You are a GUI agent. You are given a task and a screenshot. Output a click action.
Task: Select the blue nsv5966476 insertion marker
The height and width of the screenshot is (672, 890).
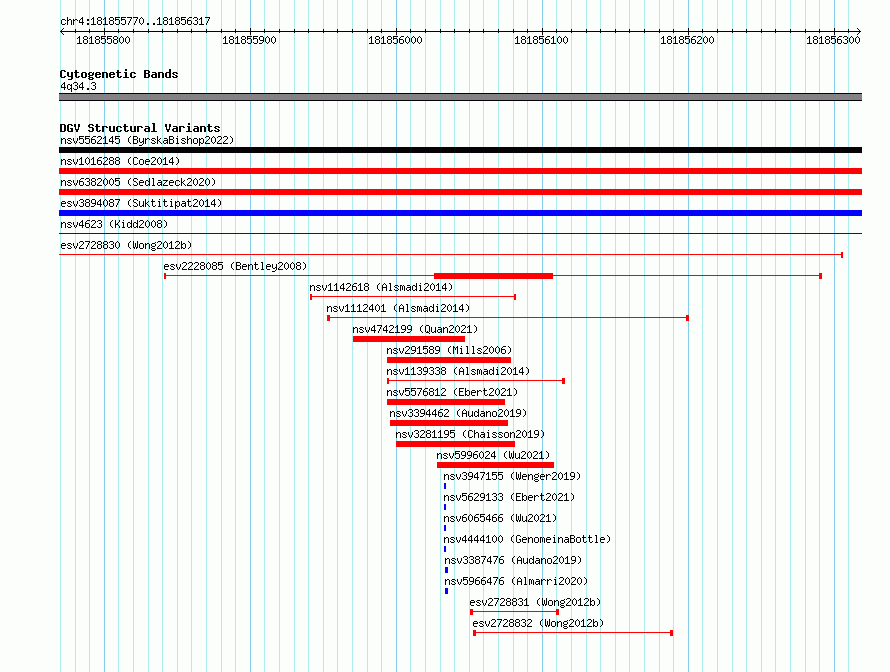pos(447,591)
